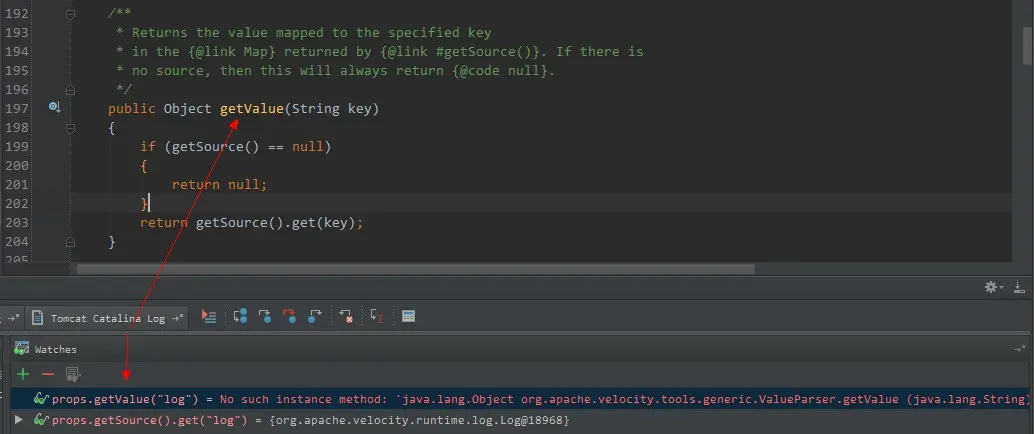Click the red Force Step Into icon
Viewport: 1034px width, 434px height.
point(289,317)
